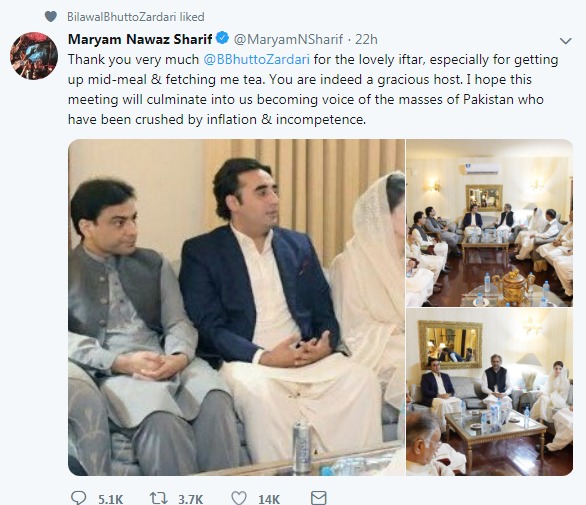Like the tweet with heart icon
The image size is (586, 505).
point(239,498)
